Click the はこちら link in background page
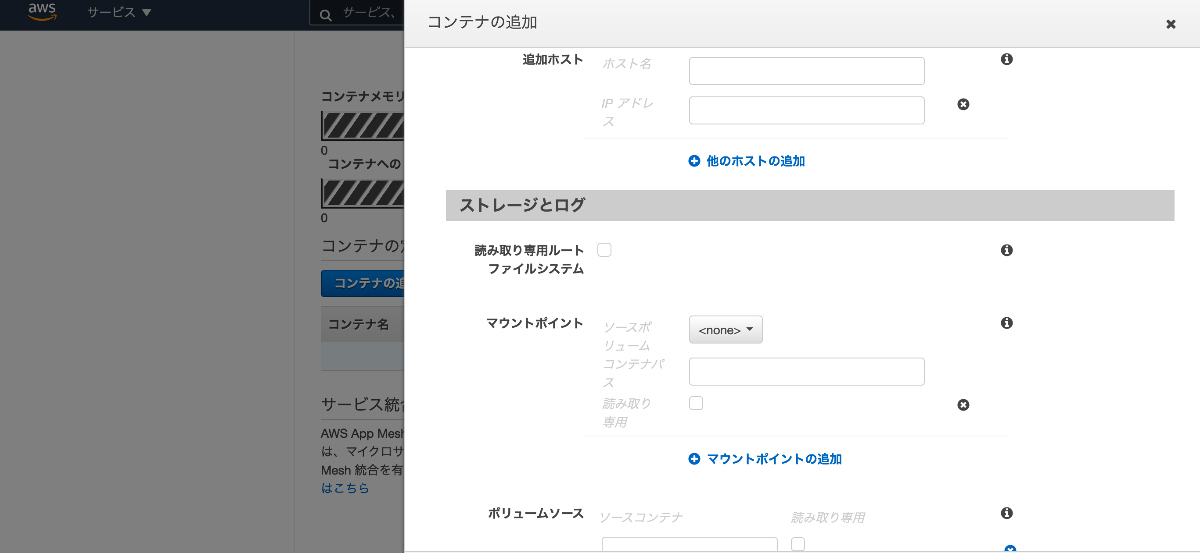1200x553 pixels. click(x=345, y=488)
